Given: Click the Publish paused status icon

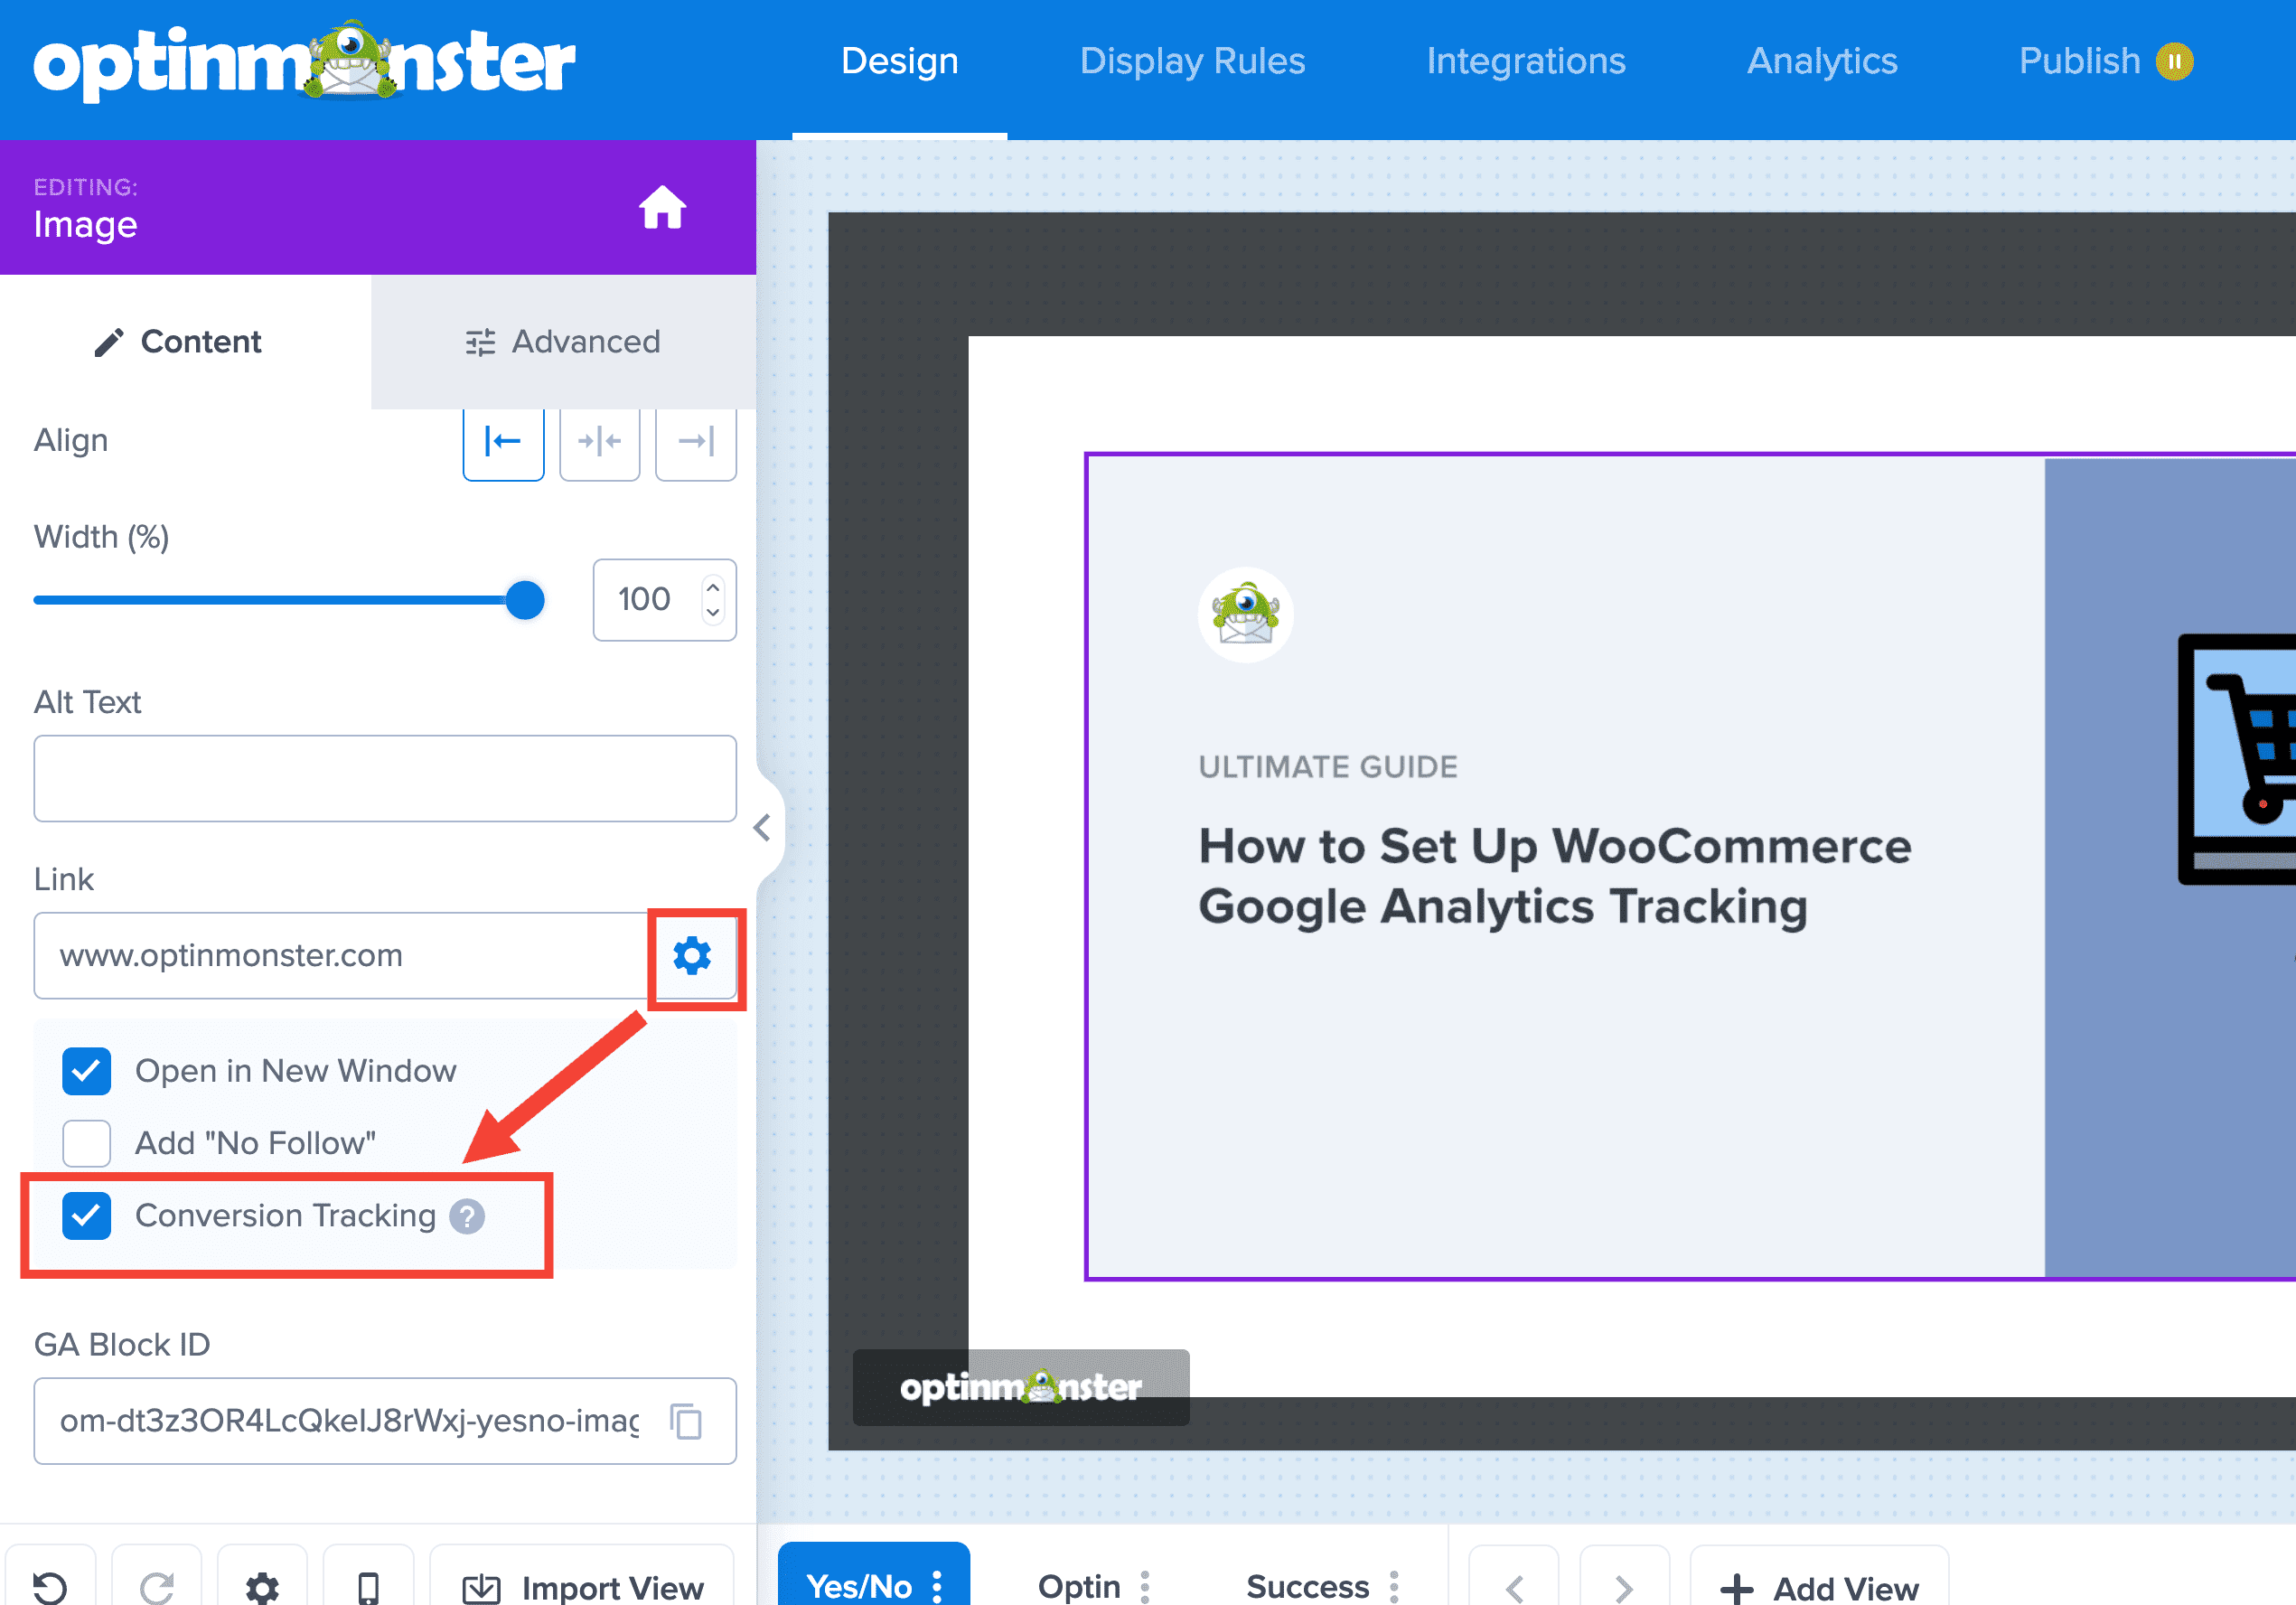Looking at the screenshot, I should 2174,61.
